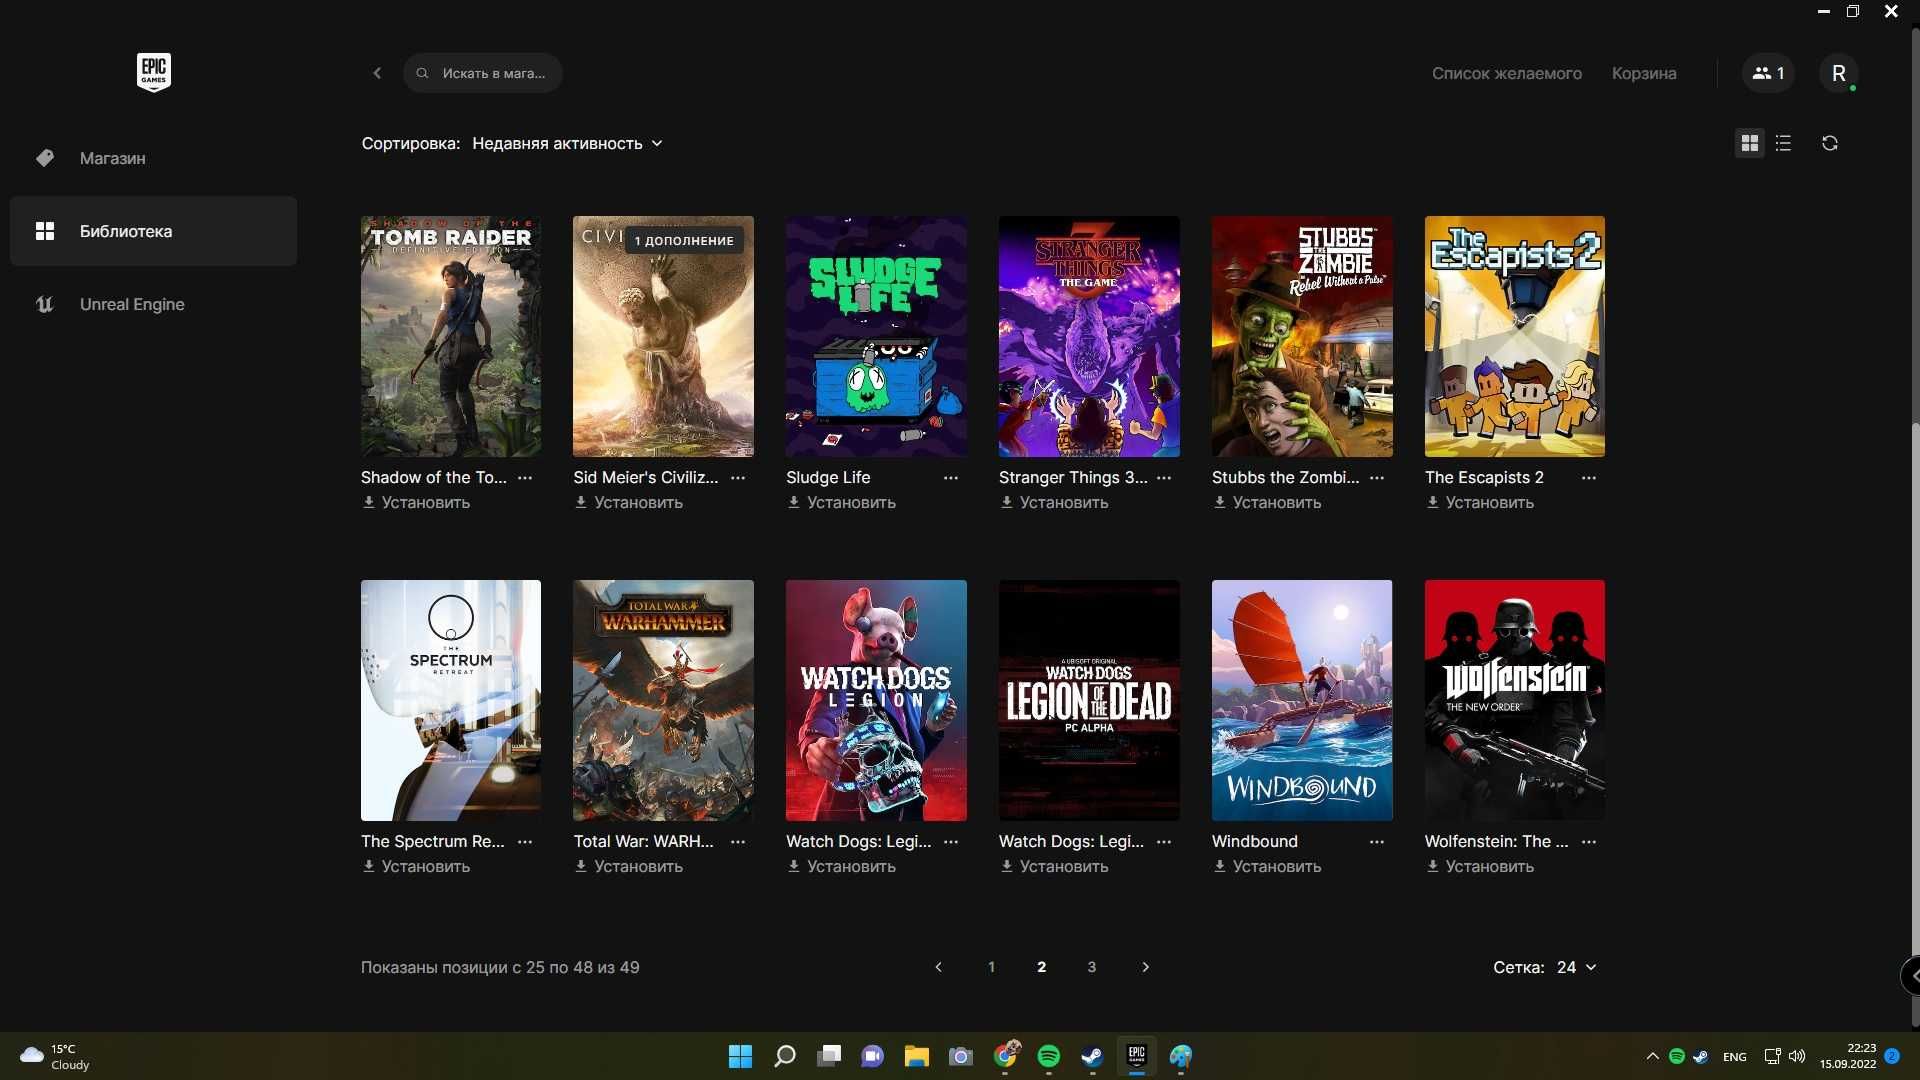Open the Watch Dogs Legion pig cover
The image size is (1920, 1080).
876,700
